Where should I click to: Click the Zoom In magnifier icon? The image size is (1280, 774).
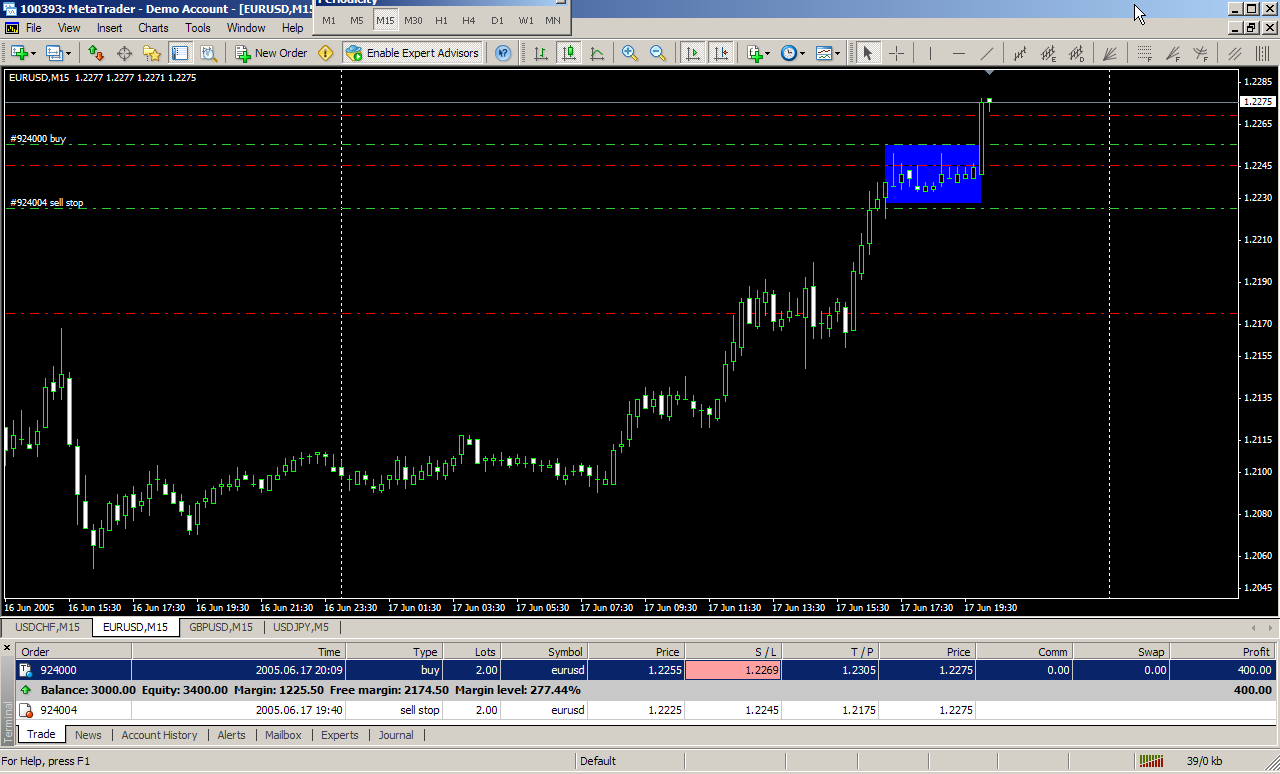pos(630,53)
